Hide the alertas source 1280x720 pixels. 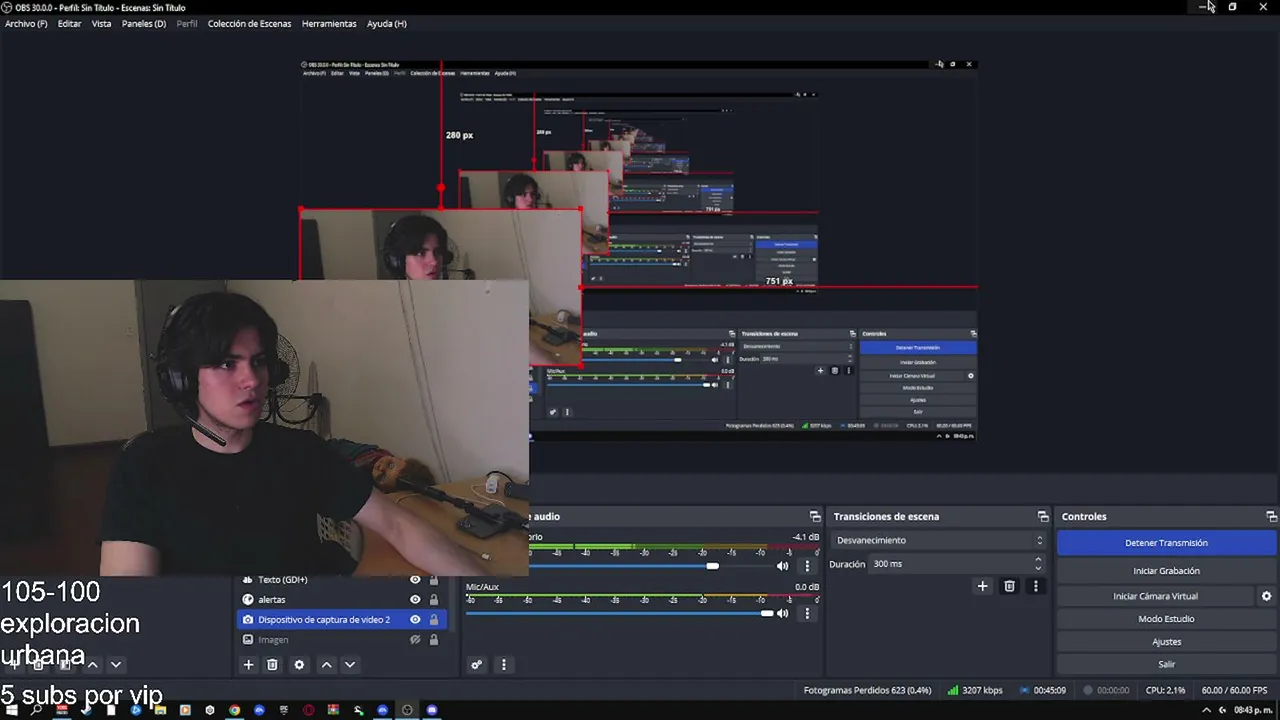click(x=415, y=600)
